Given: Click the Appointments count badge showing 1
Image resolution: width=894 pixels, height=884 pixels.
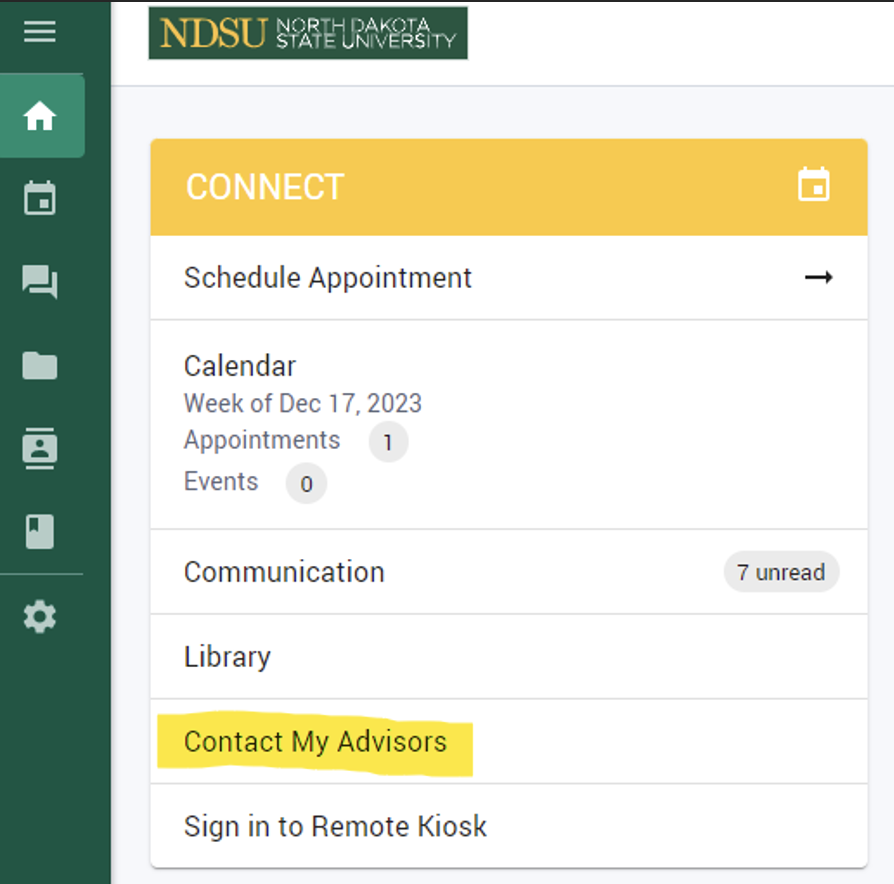Looking at the screenshot, I should tap(389, 442).
